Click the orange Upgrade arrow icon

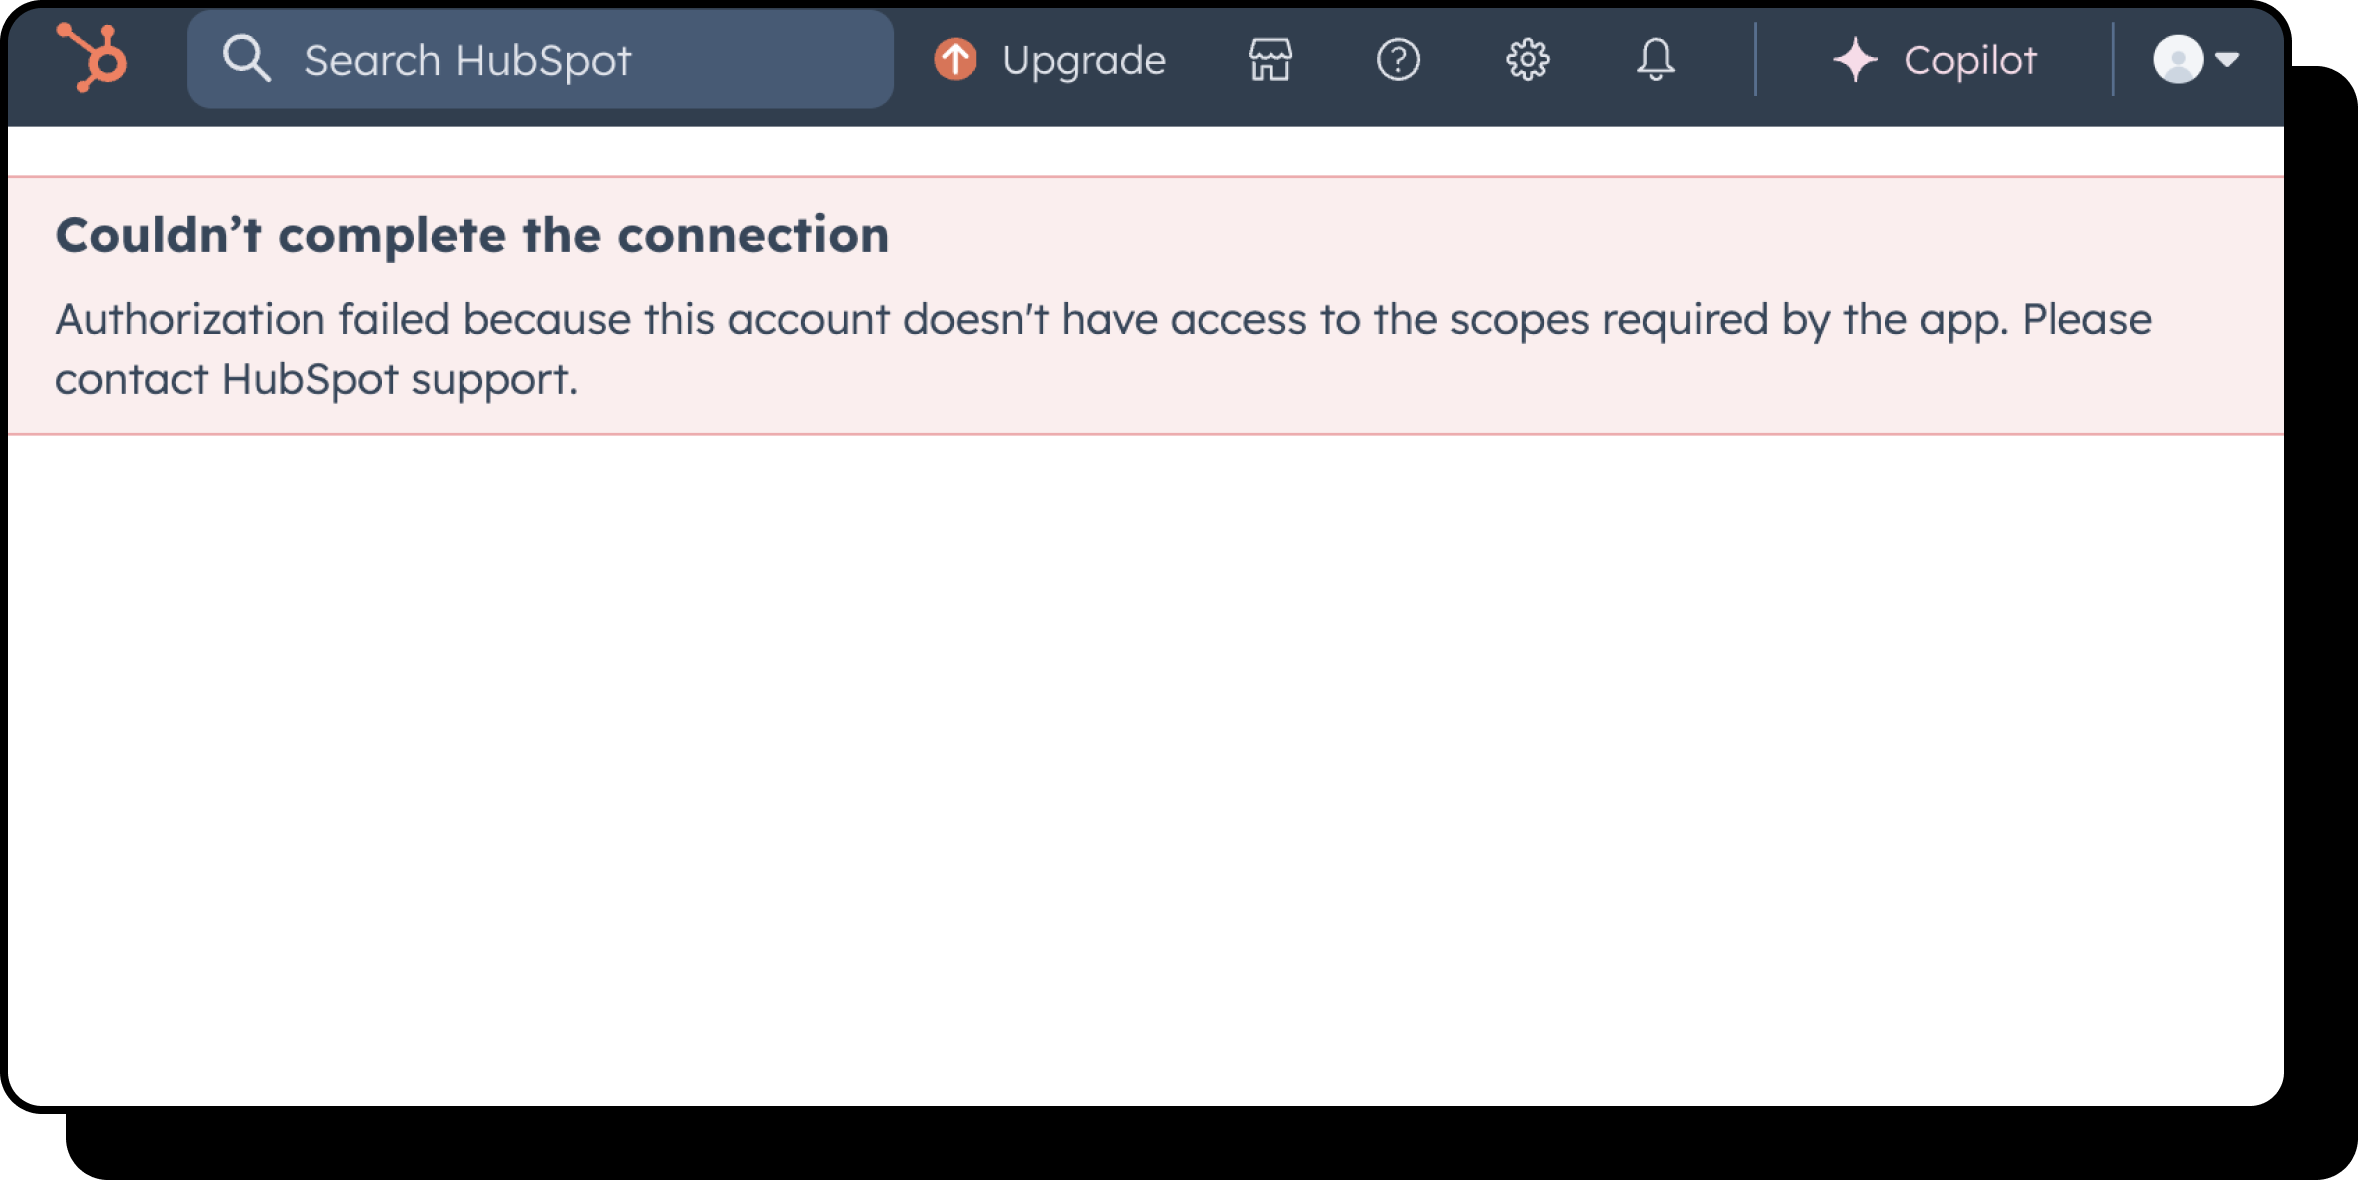click(x=955, y=59)
